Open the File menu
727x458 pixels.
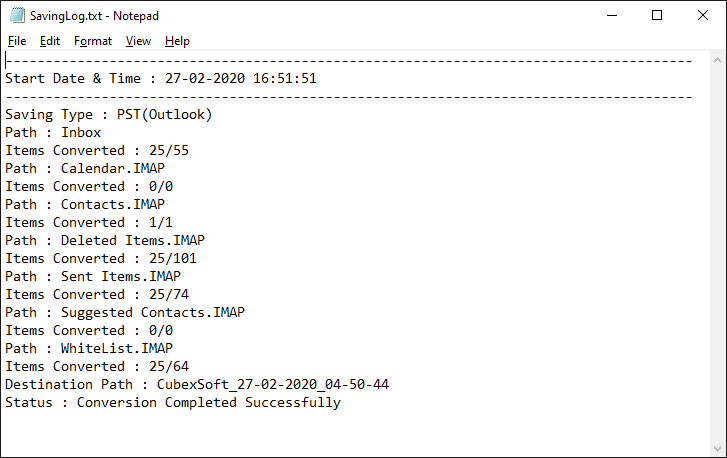pyautogui.click(x=17, y=41)
